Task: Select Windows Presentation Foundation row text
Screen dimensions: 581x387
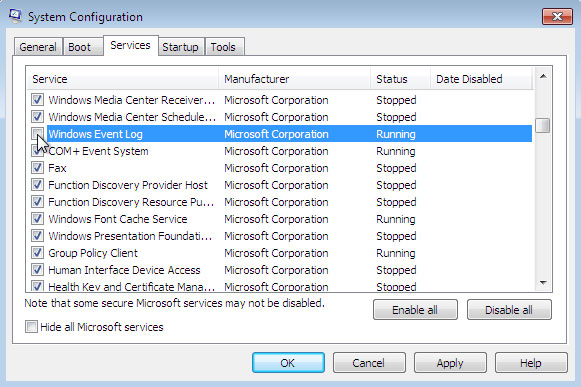Action: tap(130, 236)
